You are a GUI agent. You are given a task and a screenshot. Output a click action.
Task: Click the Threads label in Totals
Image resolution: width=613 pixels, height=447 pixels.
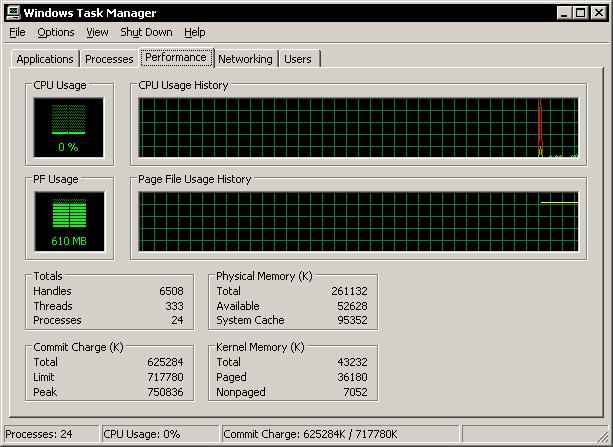[53, 306]
